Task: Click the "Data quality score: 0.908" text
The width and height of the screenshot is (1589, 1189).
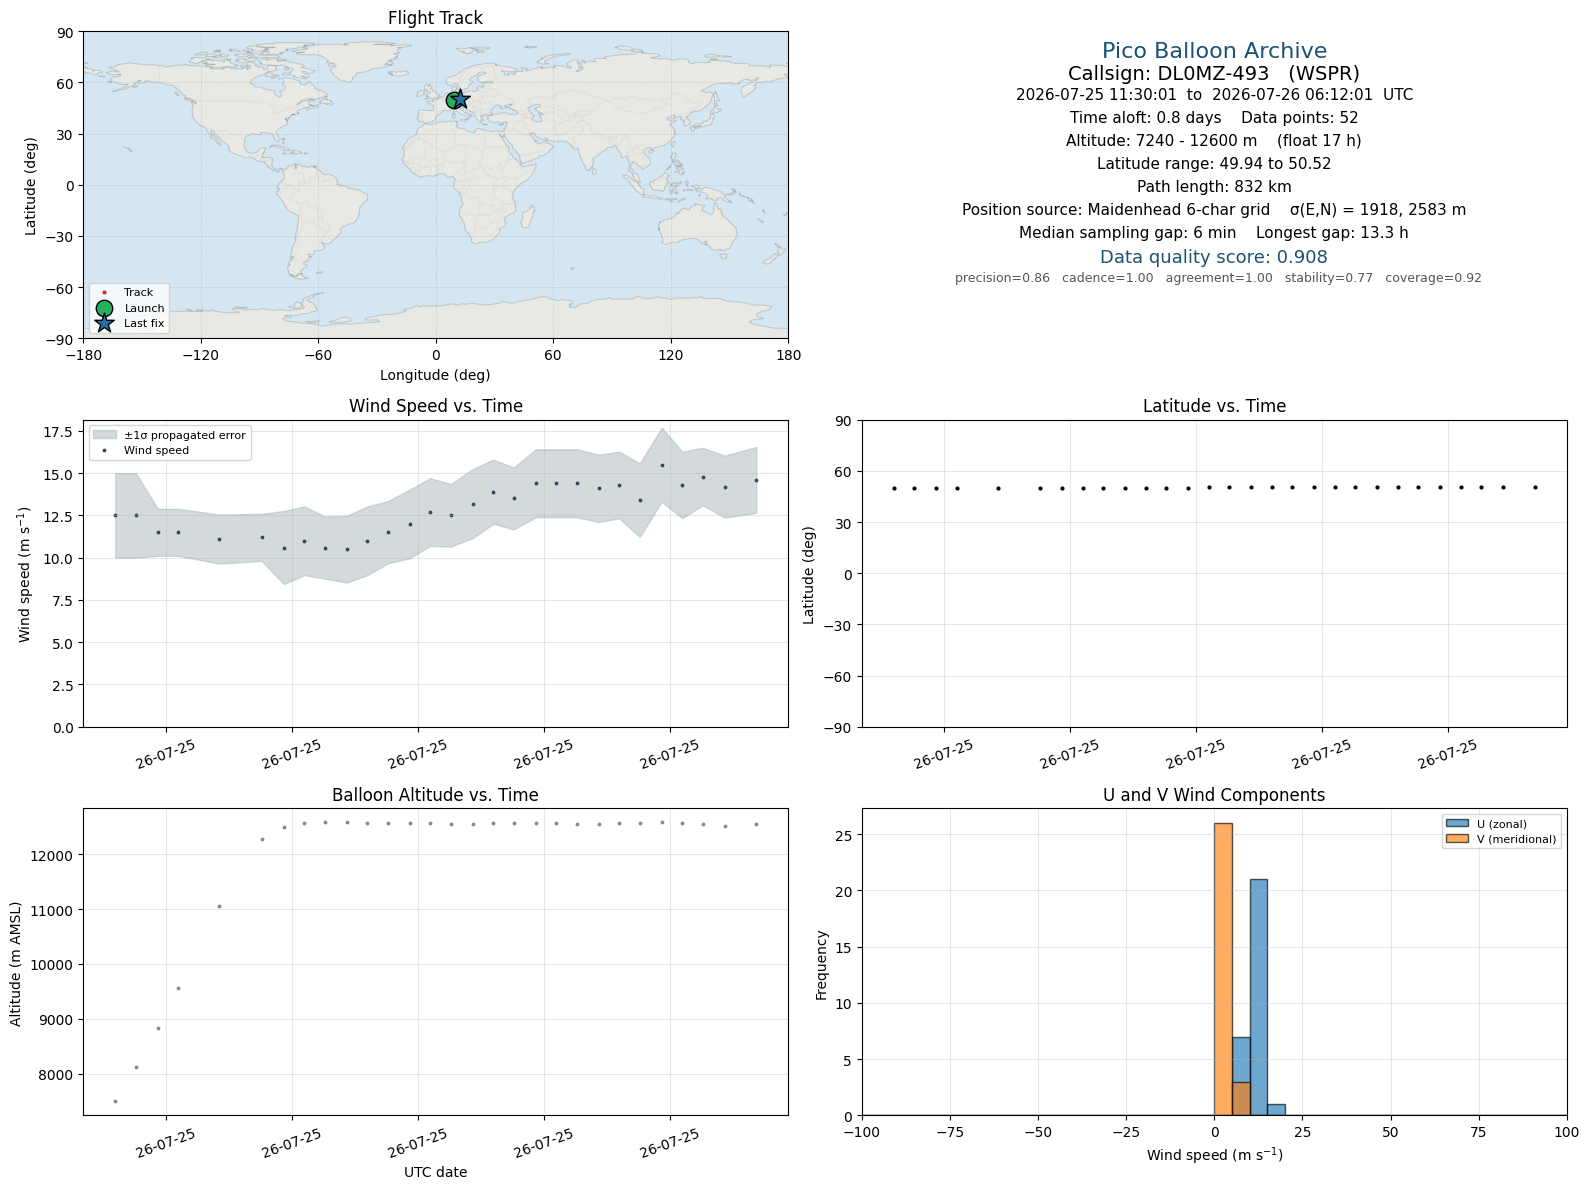Action: tap(1214, 257)
